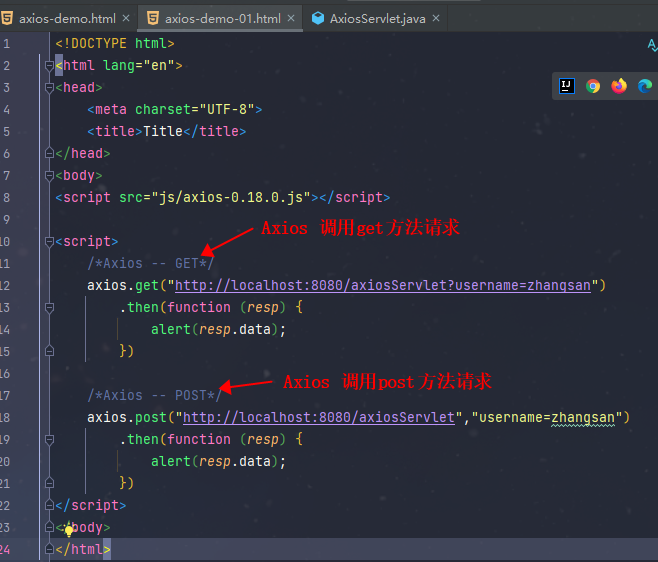Close the axios-demo-01.html tab
This screenshot has height=562, width=658.
click(x=291, y=18)
